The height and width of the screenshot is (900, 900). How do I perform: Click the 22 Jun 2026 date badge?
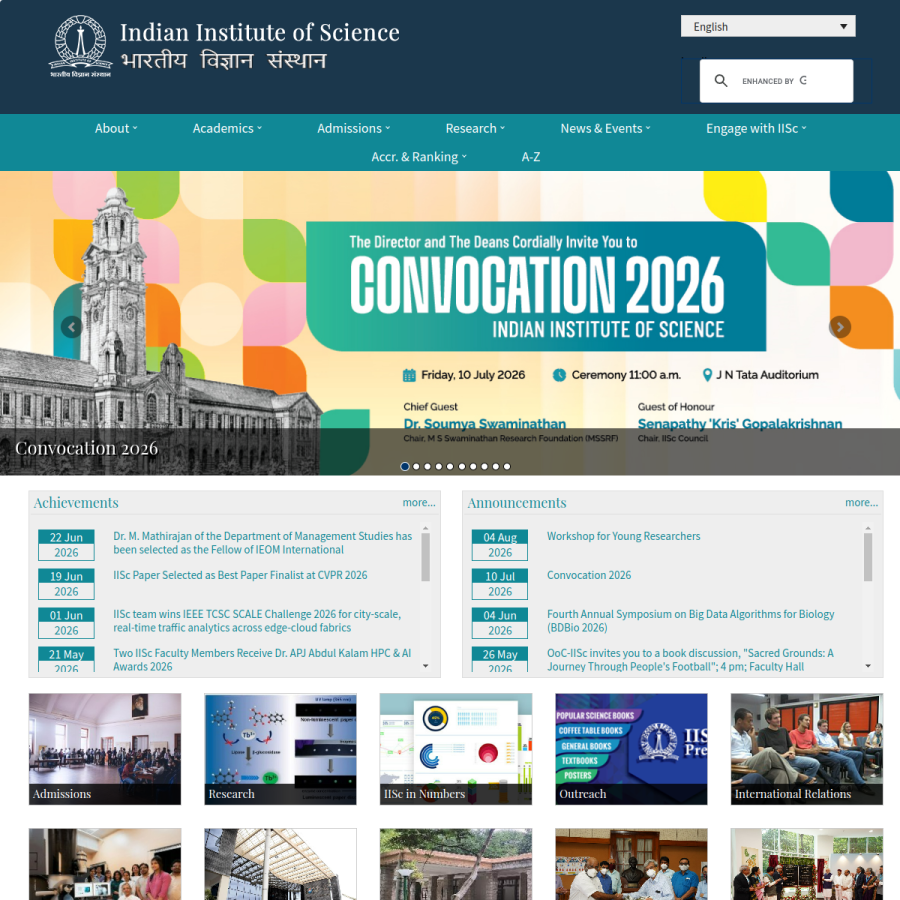tap(66, 545)
